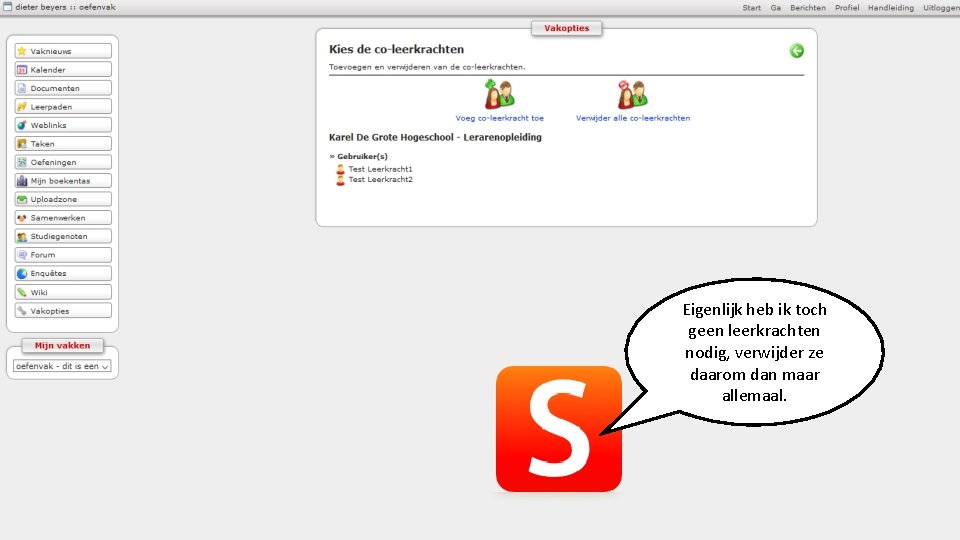Open the Kalender sidebar button
This screenshot has width=960, height=540.
pos(63,70)
